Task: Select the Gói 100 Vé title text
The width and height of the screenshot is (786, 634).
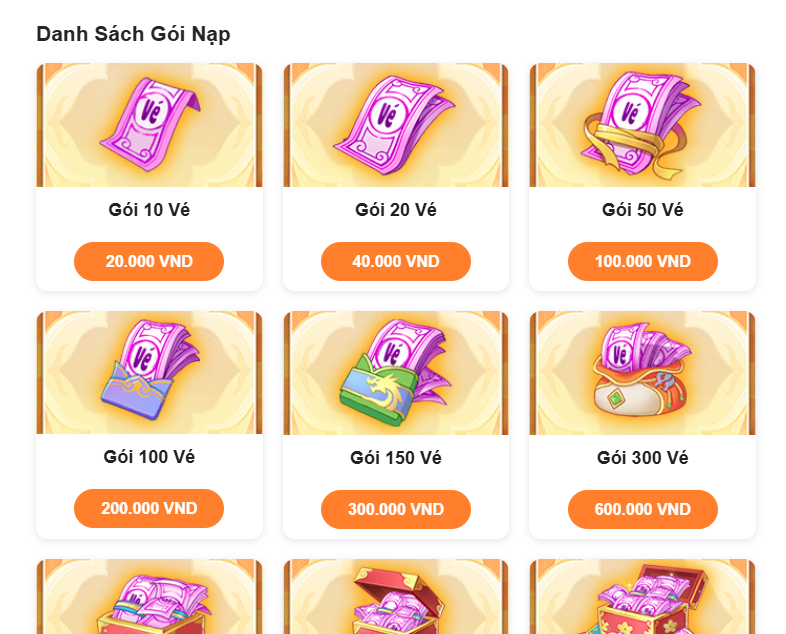Action: (149, 457)
